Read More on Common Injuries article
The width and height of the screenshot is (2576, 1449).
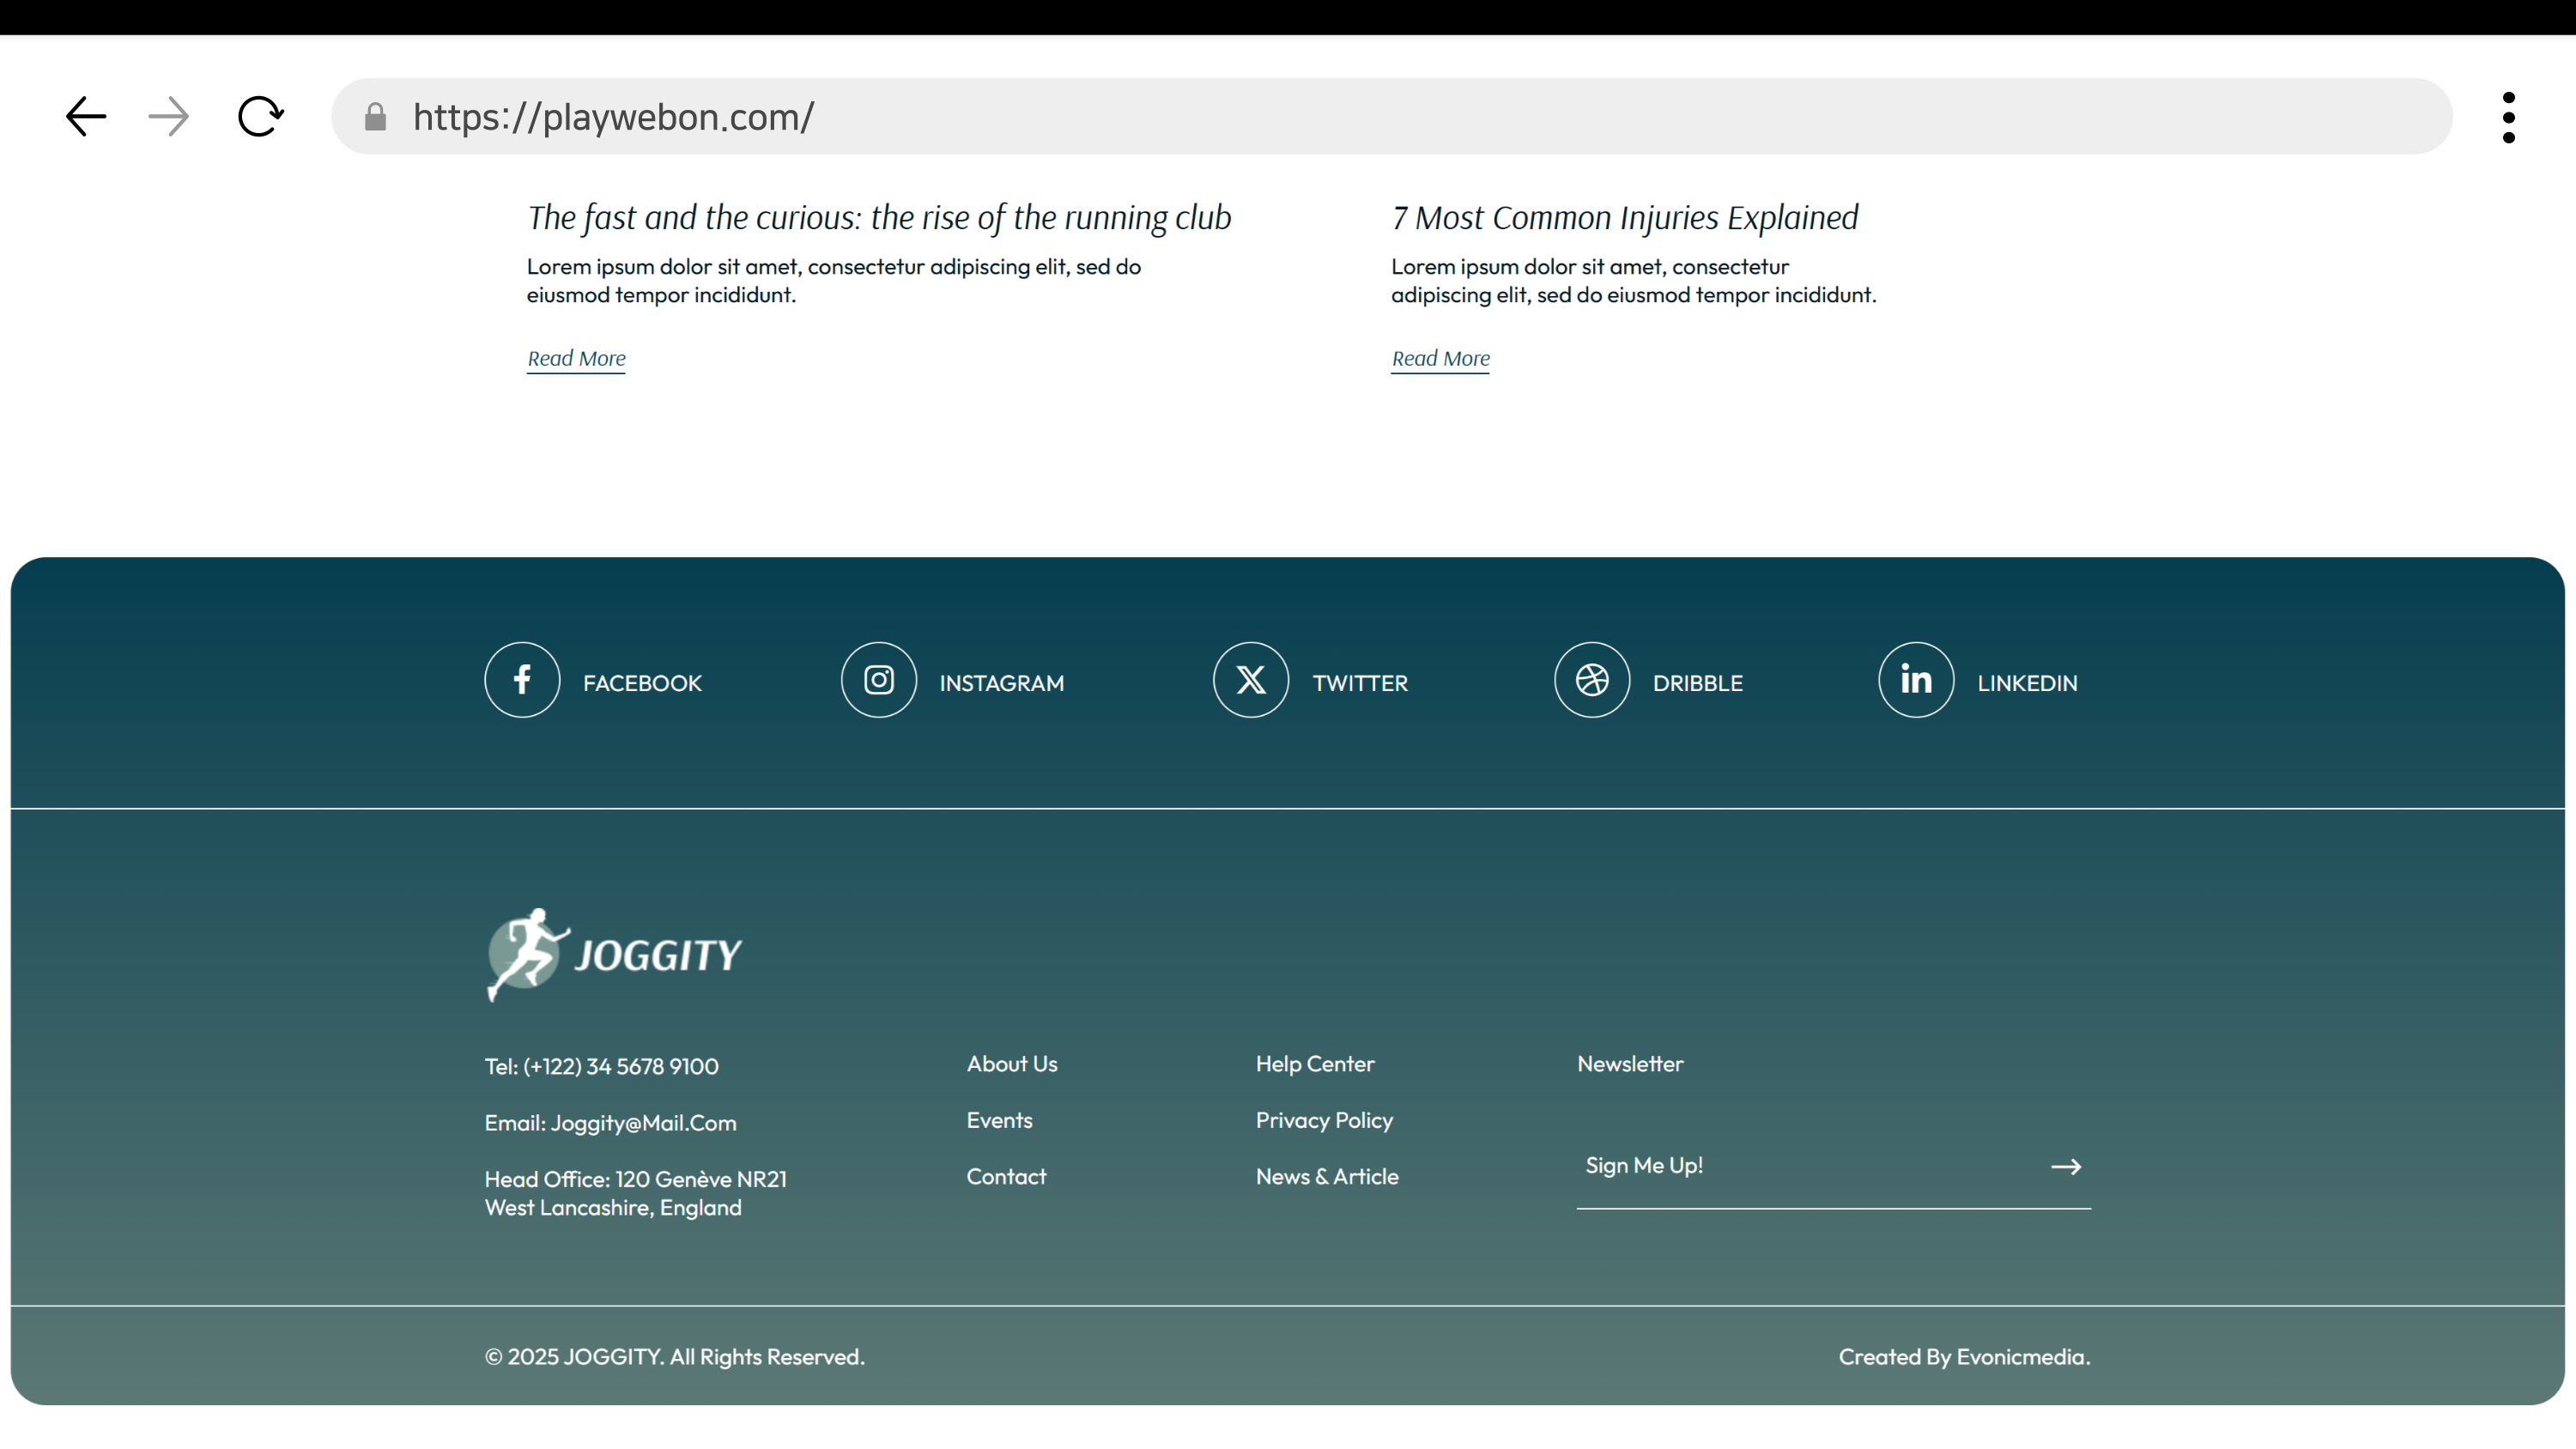(1440, 358)
